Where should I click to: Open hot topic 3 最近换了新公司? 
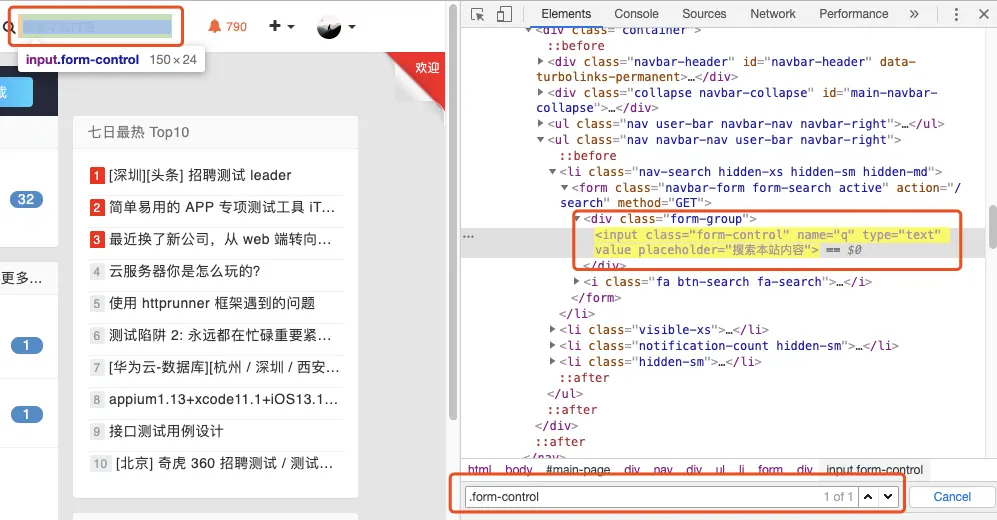pos(220,240)
